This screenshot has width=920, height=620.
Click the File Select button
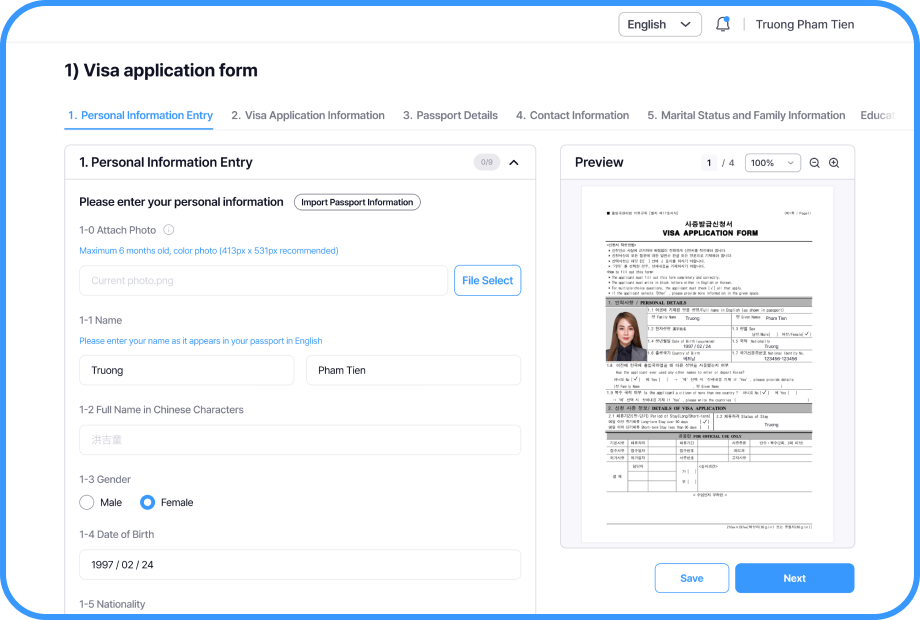pos(487,281)
